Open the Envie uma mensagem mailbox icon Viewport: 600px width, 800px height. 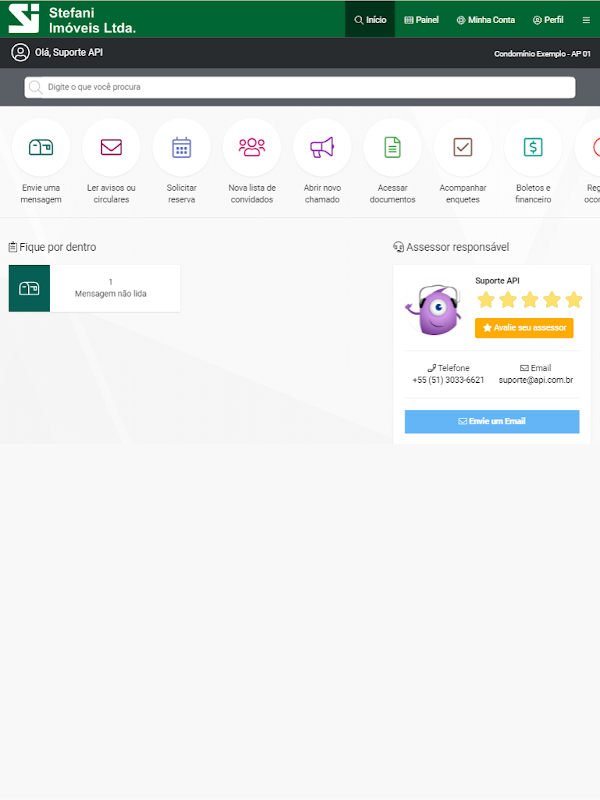[41, 147]
